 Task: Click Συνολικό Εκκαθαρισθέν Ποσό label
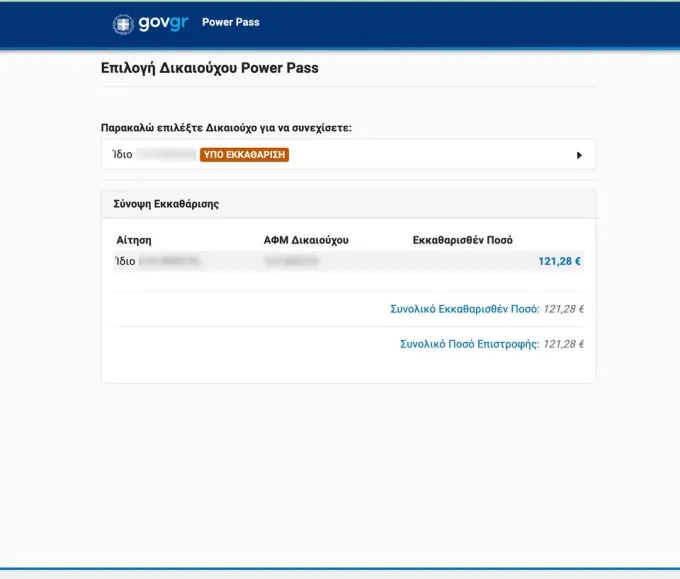coord(464,309)
